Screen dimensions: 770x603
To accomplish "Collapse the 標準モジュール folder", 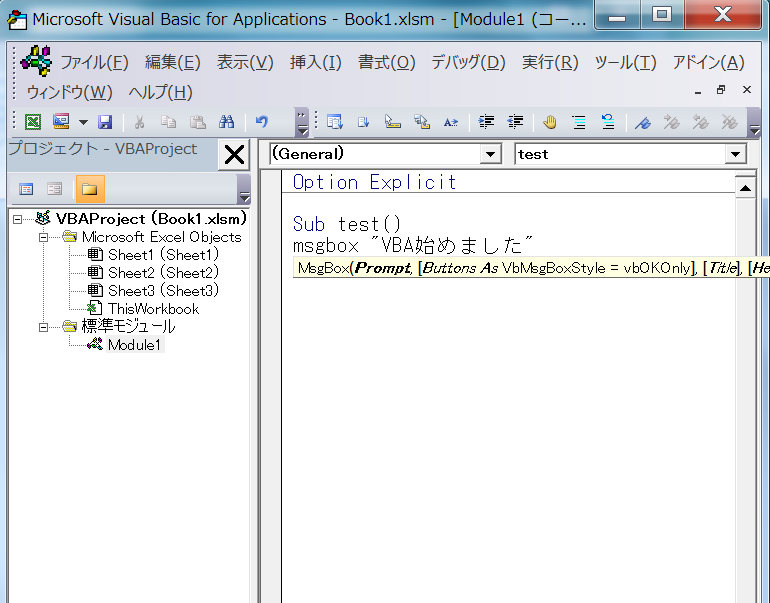I will 44,327.
